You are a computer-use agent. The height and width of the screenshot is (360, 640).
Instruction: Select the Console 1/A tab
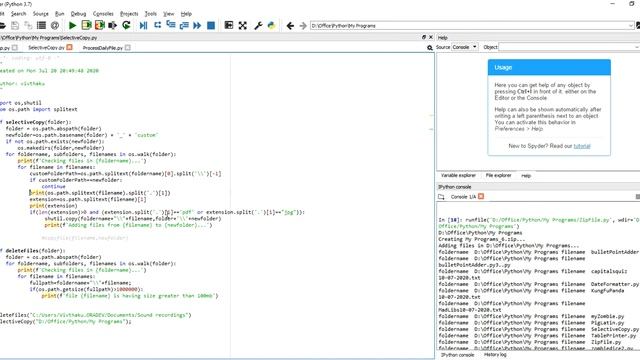point(463,197)
